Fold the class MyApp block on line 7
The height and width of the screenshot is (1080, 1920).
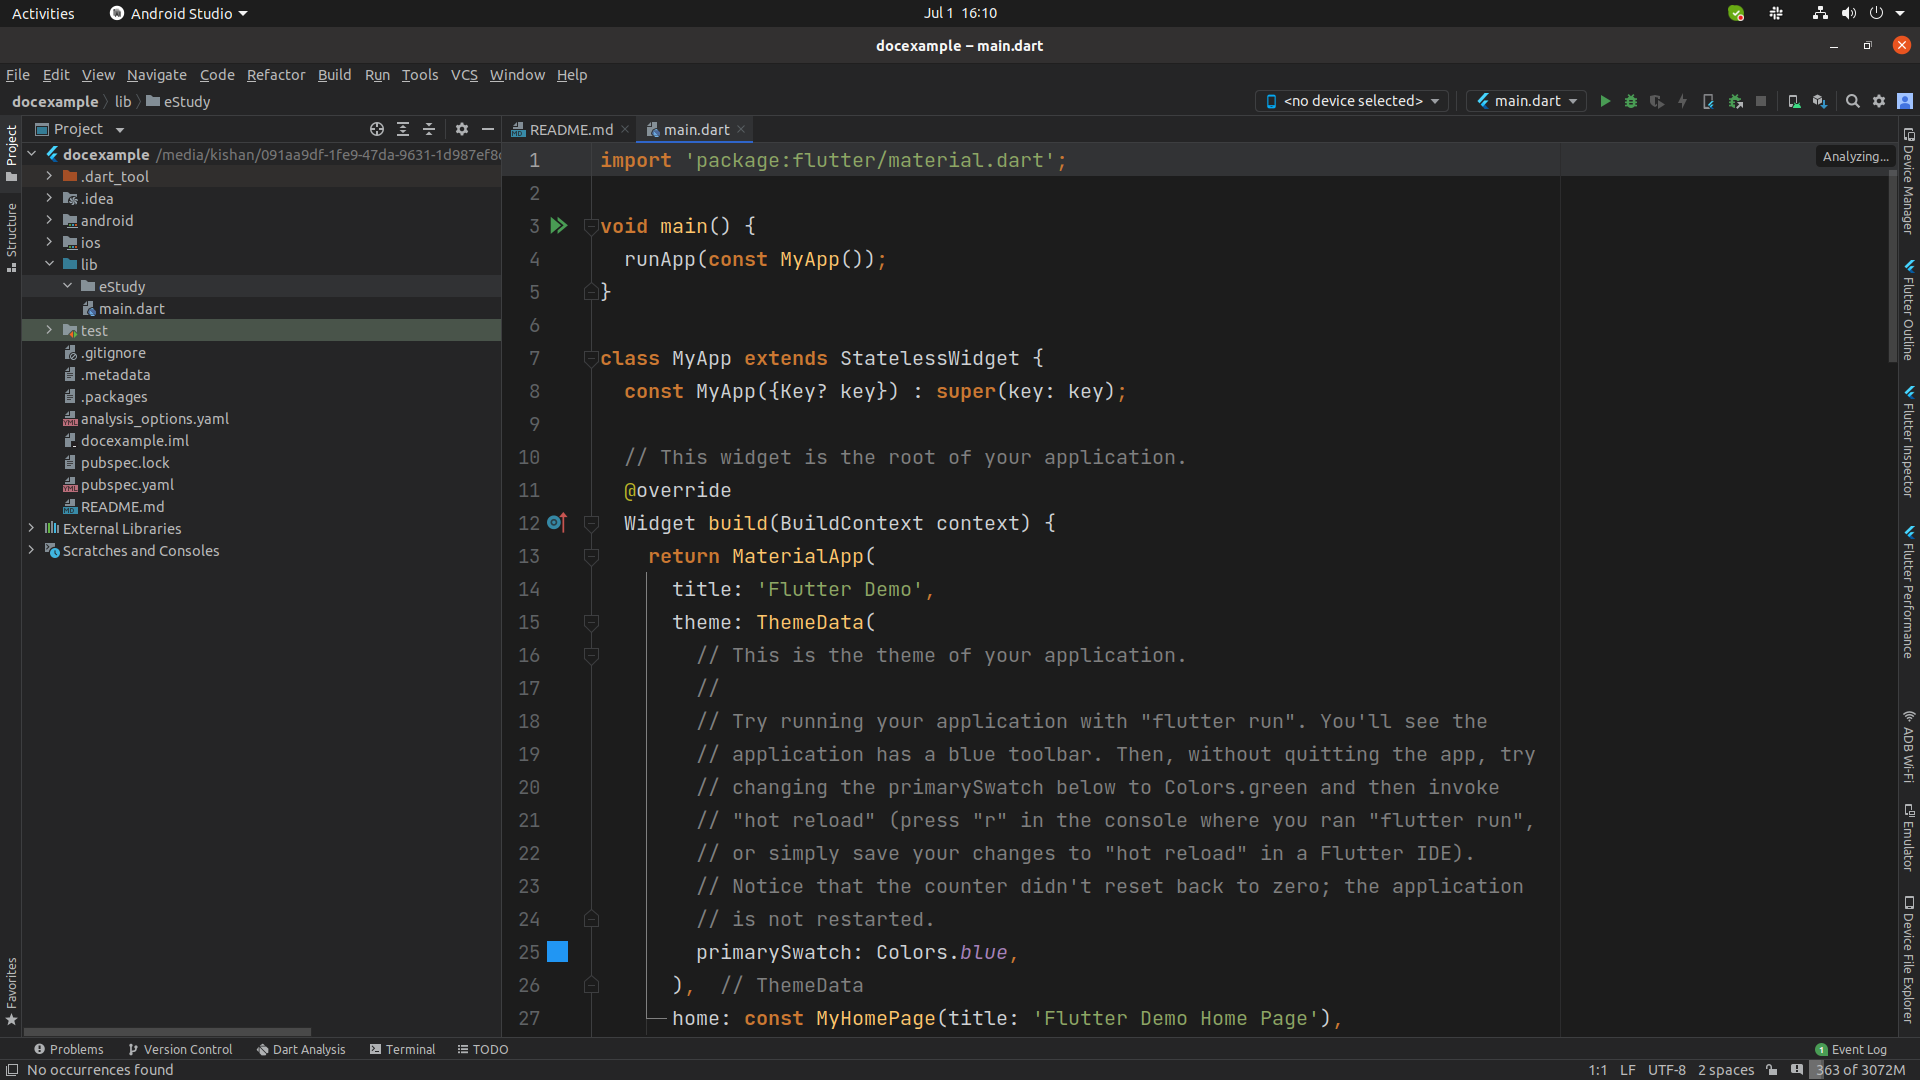coord(591,358)
